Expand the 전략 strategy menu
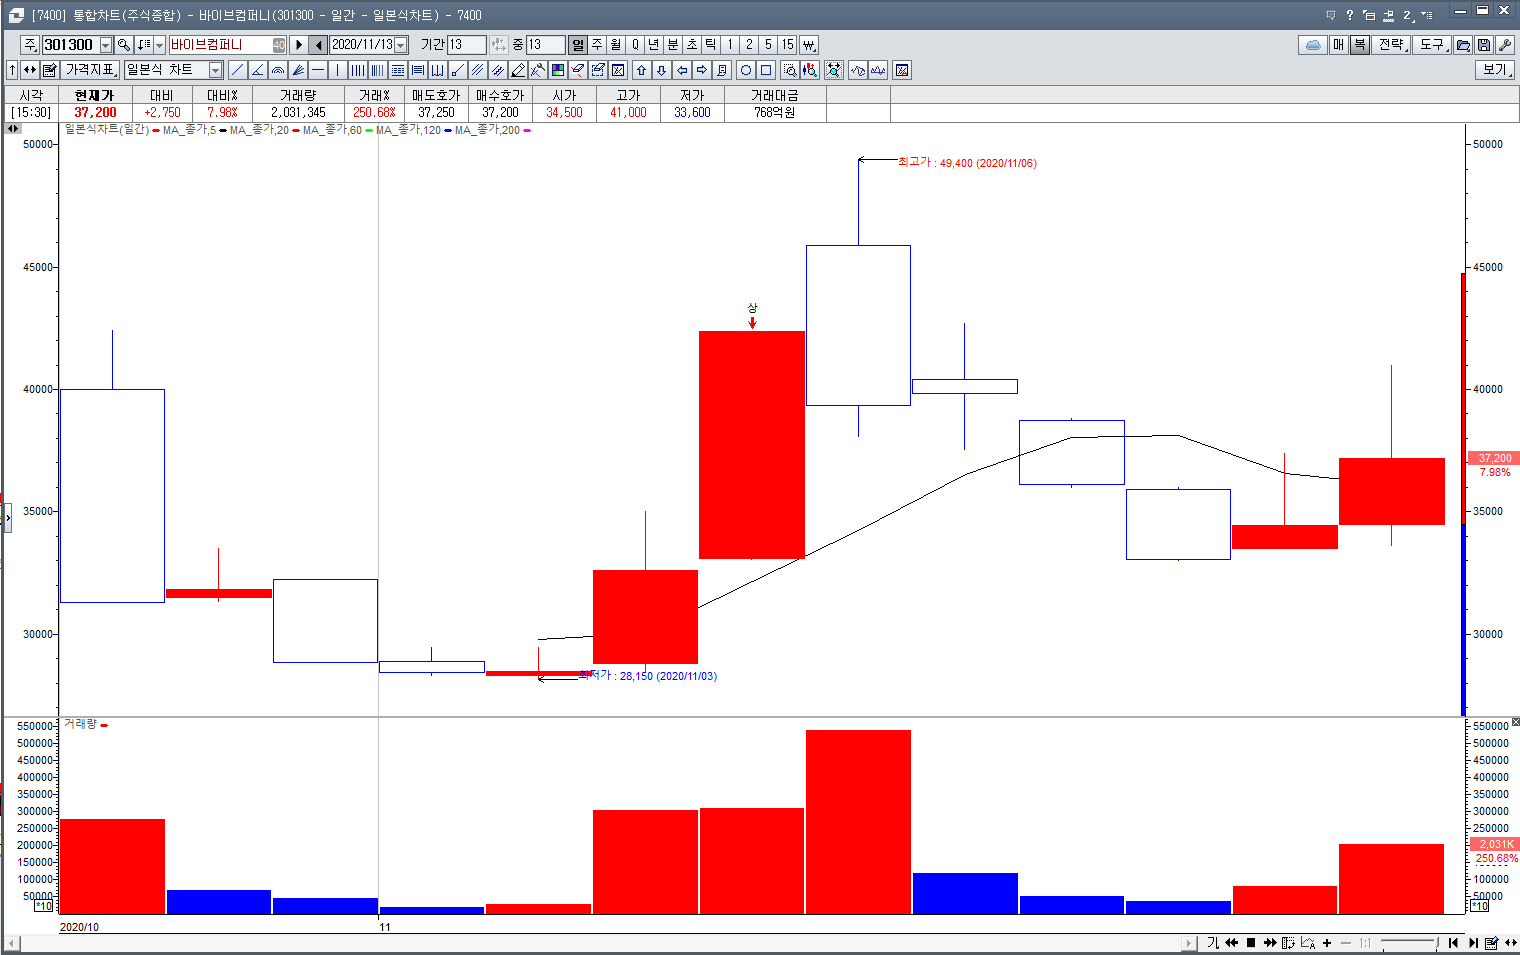Screen dimensions: 1520x955 [1392, 45]
